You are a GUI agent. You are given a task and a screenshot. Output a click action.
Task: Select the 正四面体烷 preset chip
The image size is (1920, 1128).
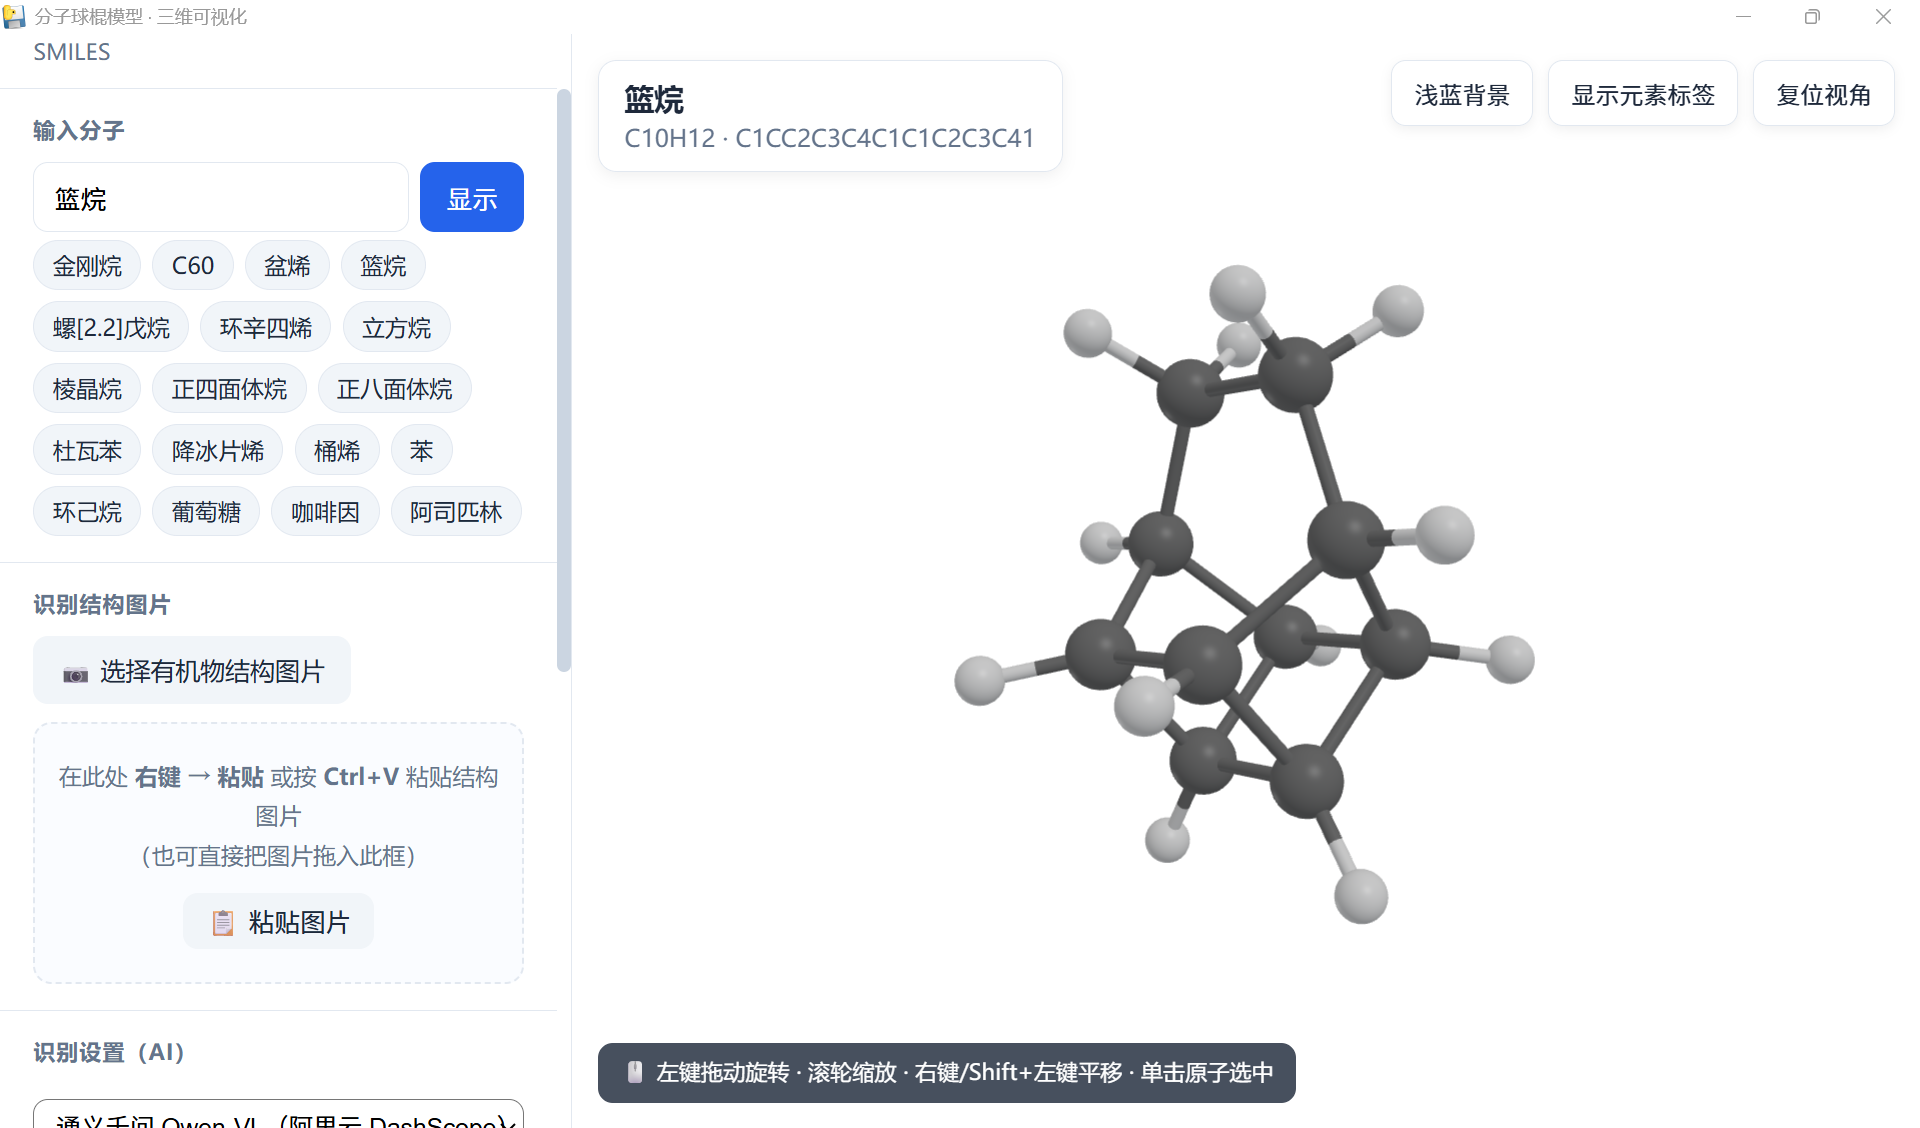click(229, 388)
